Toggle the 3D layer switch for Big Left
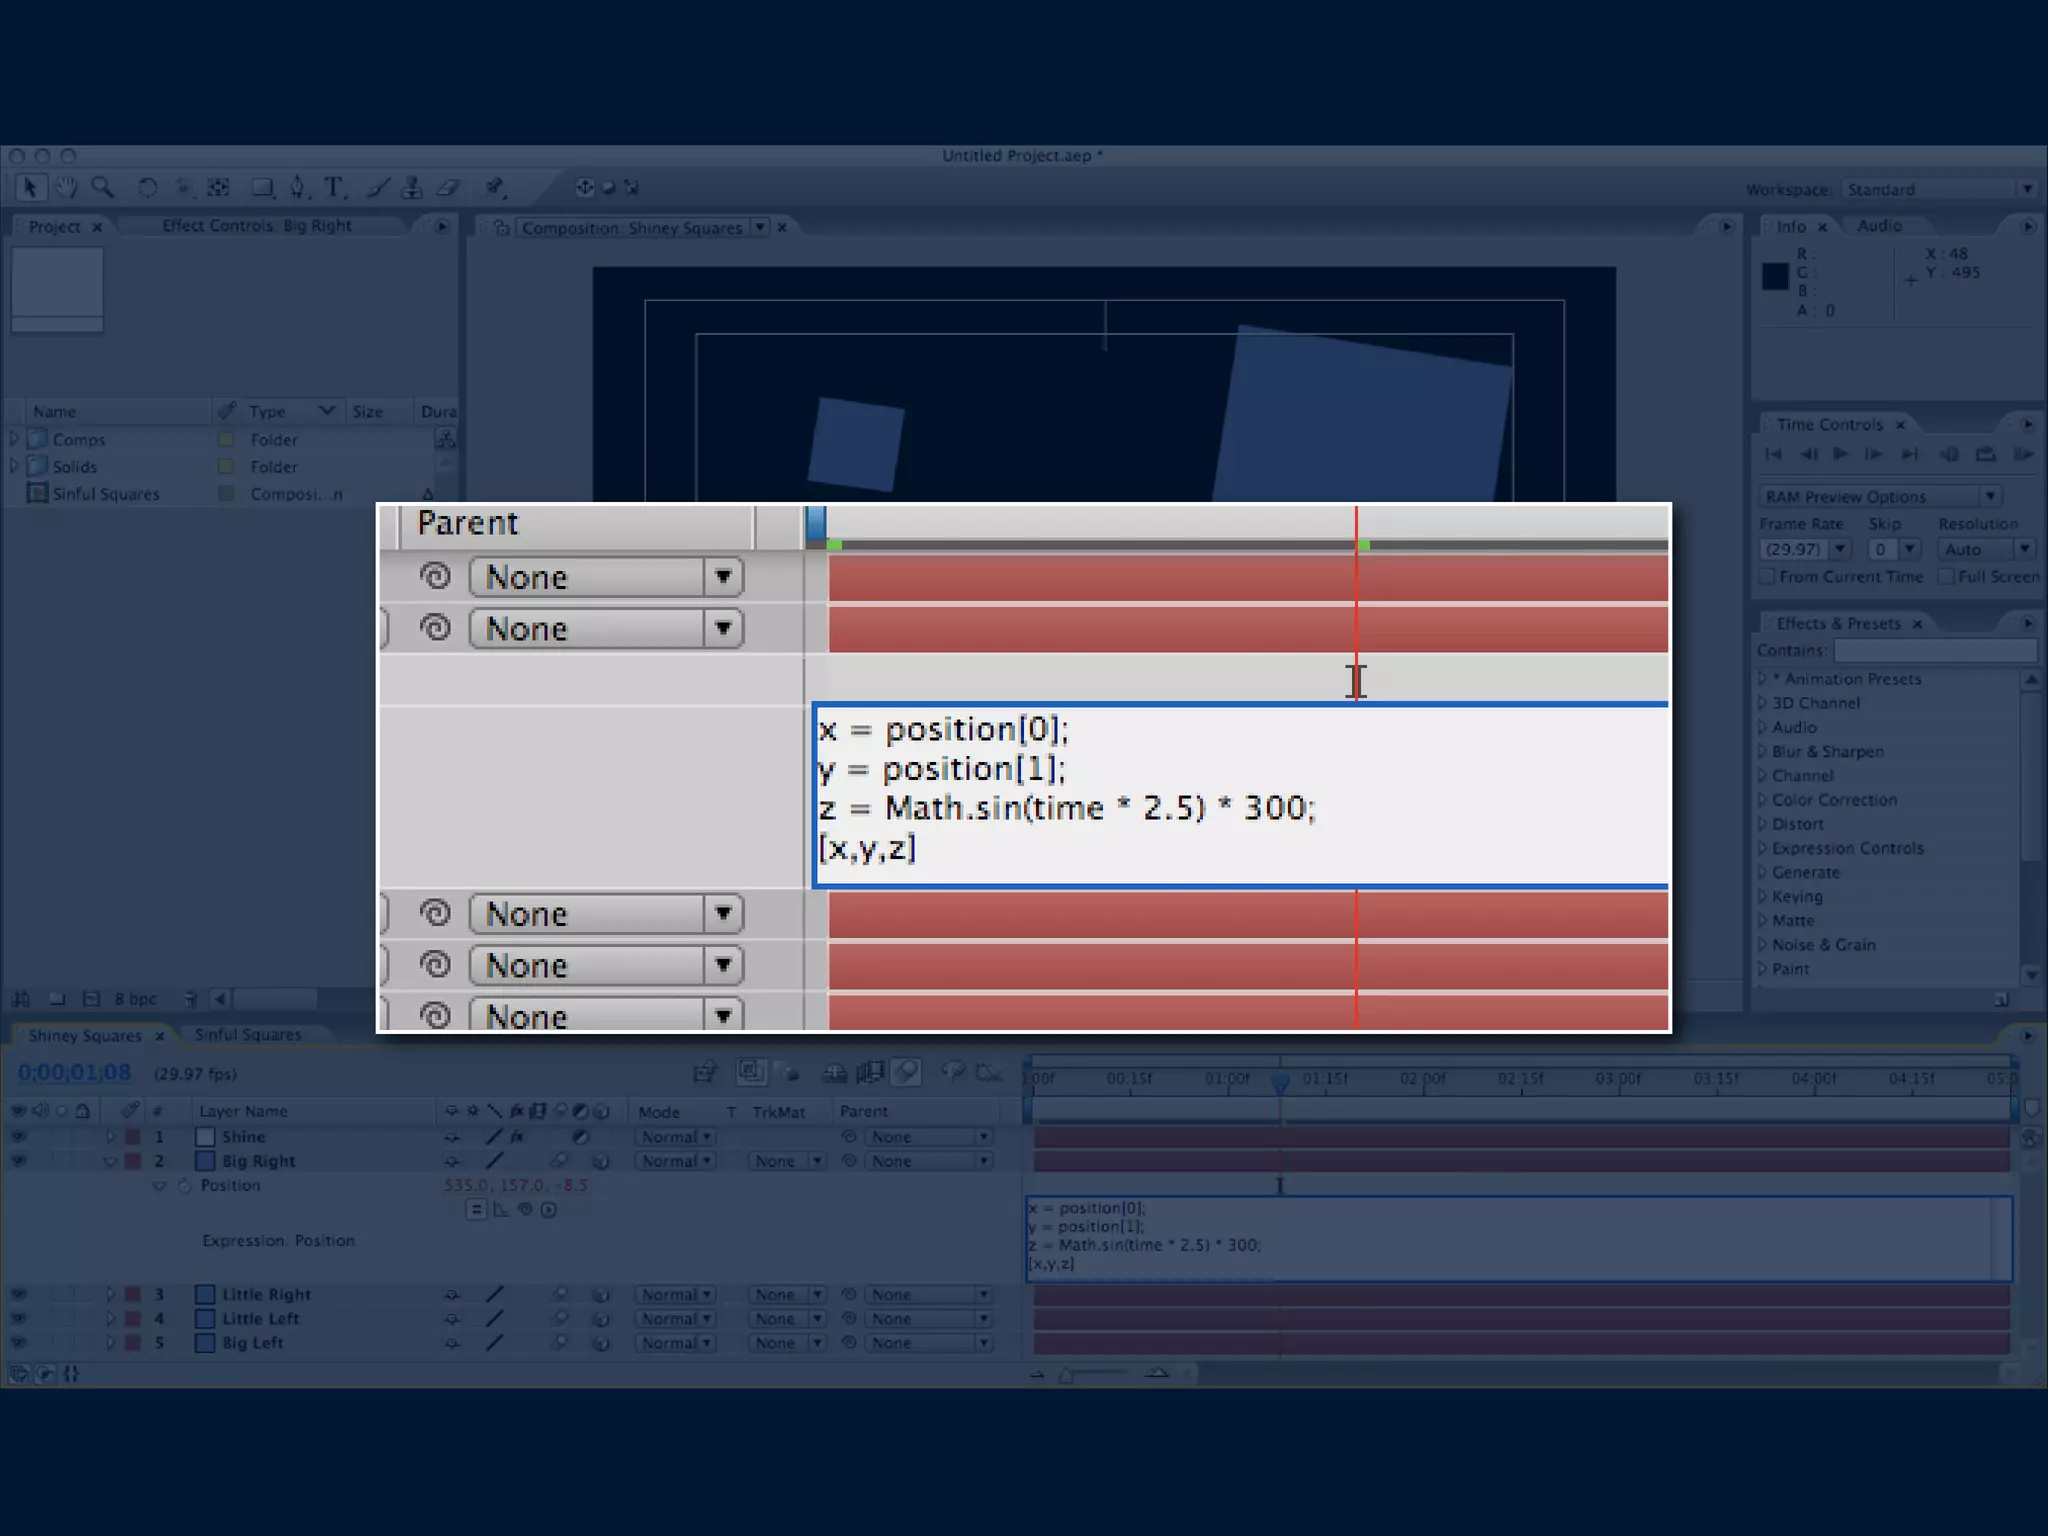This screenshot has height=1536, width=2048. click(x=601, y=1344)
